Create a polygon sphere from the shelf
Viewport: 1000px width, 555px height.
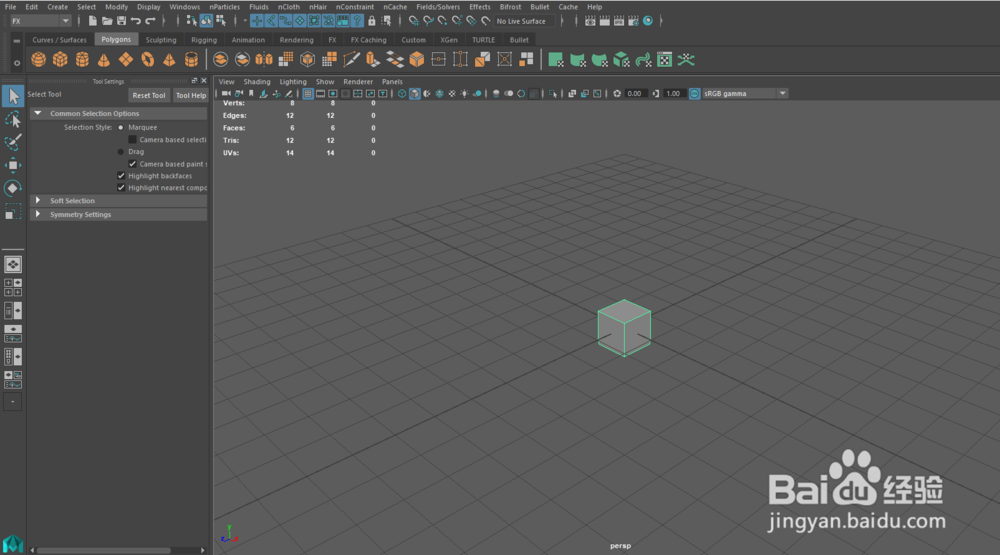click(38, 60)
